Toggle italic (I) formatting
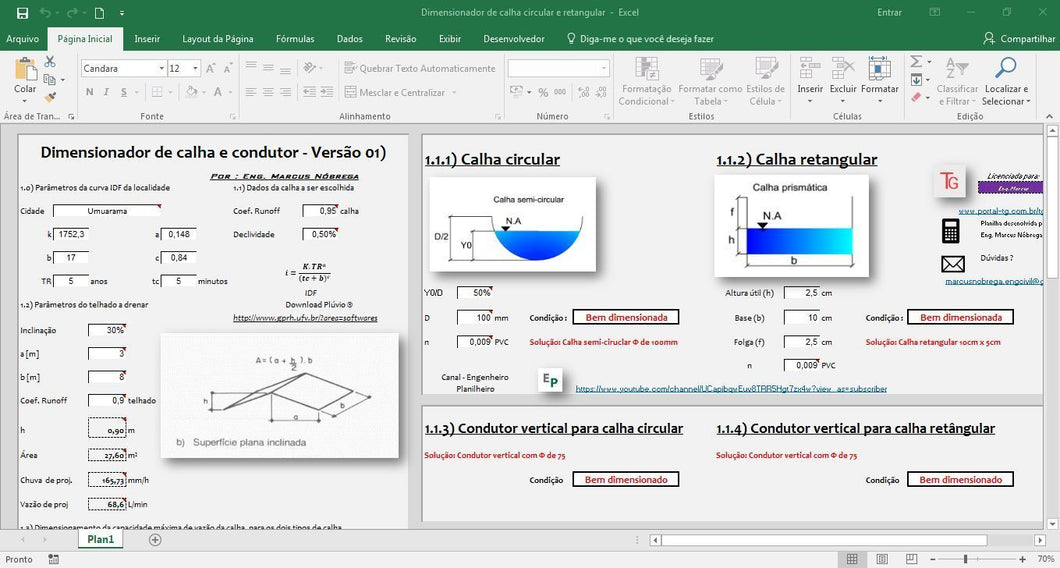Image resolution: width=1060 pixels, height=568 pixels. (x=107, y=92)
